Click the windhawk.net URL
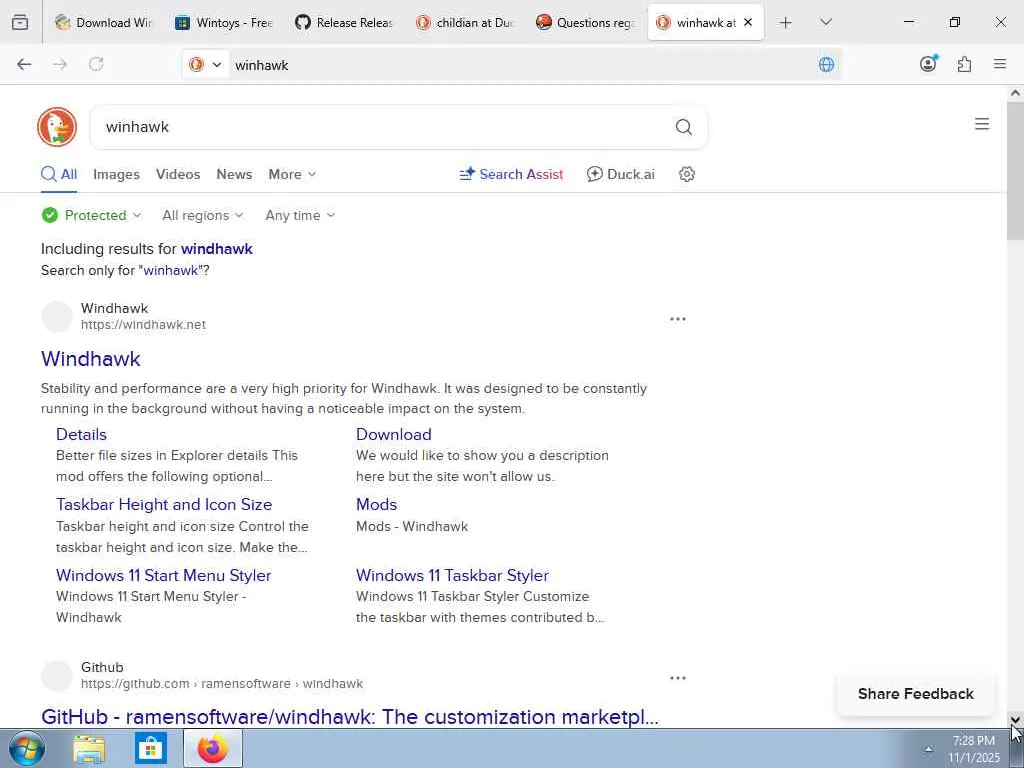The image size is (1024, 768). click(x=143, y=325)
